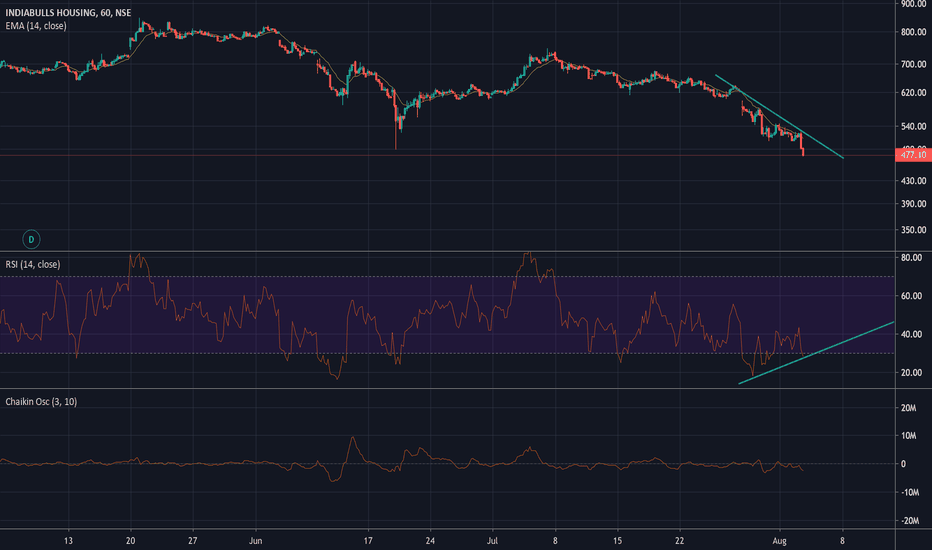Click the date label 8 following Aug
Screen dimensions: 932x550
click(842, 540)
